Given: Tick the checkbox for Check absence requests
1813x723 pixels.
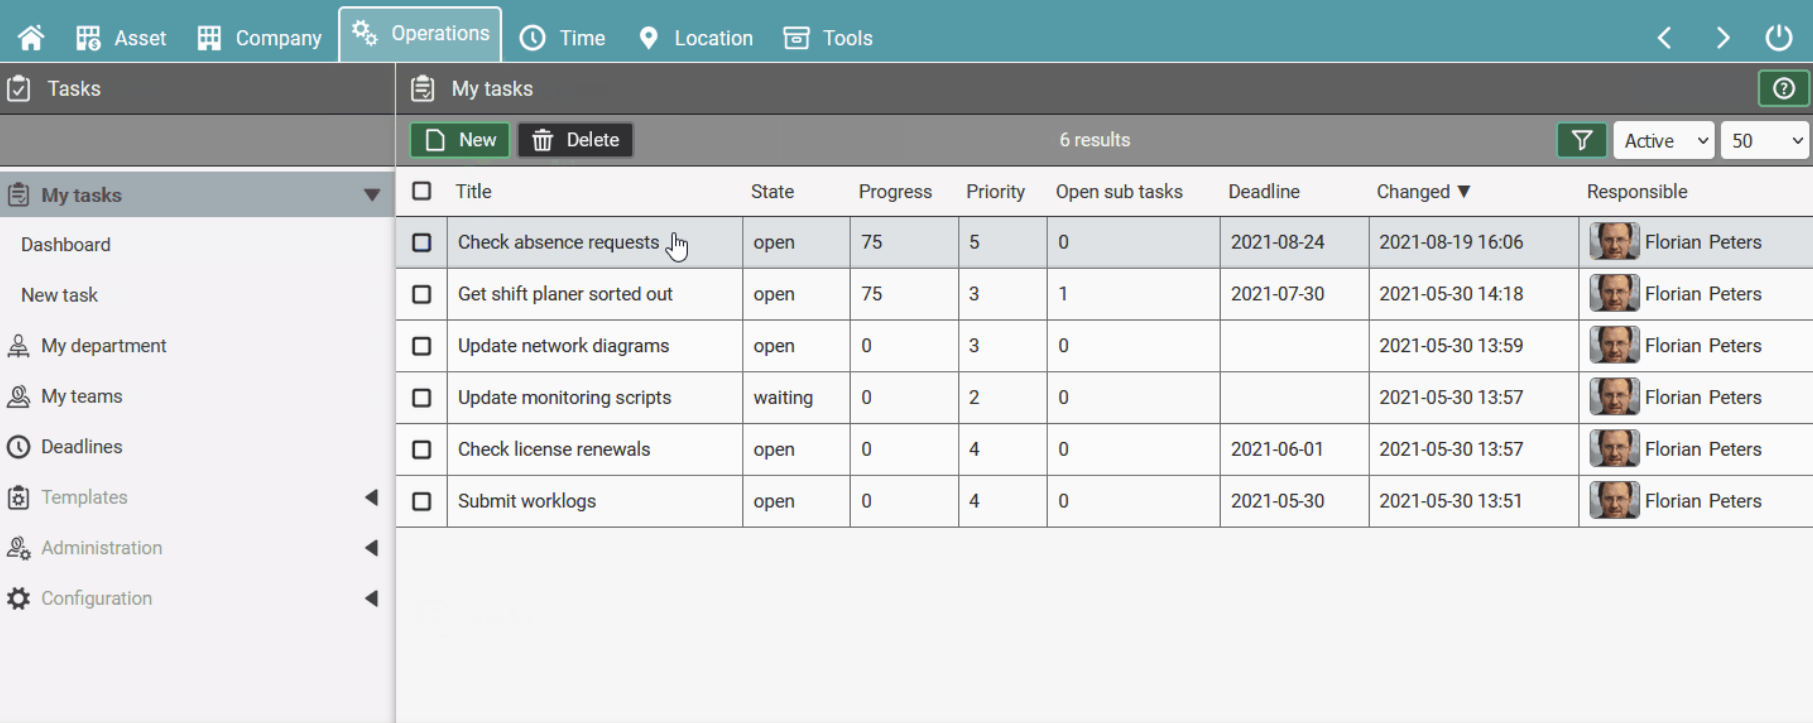Looking at the screenshot, I should point(422,243).
